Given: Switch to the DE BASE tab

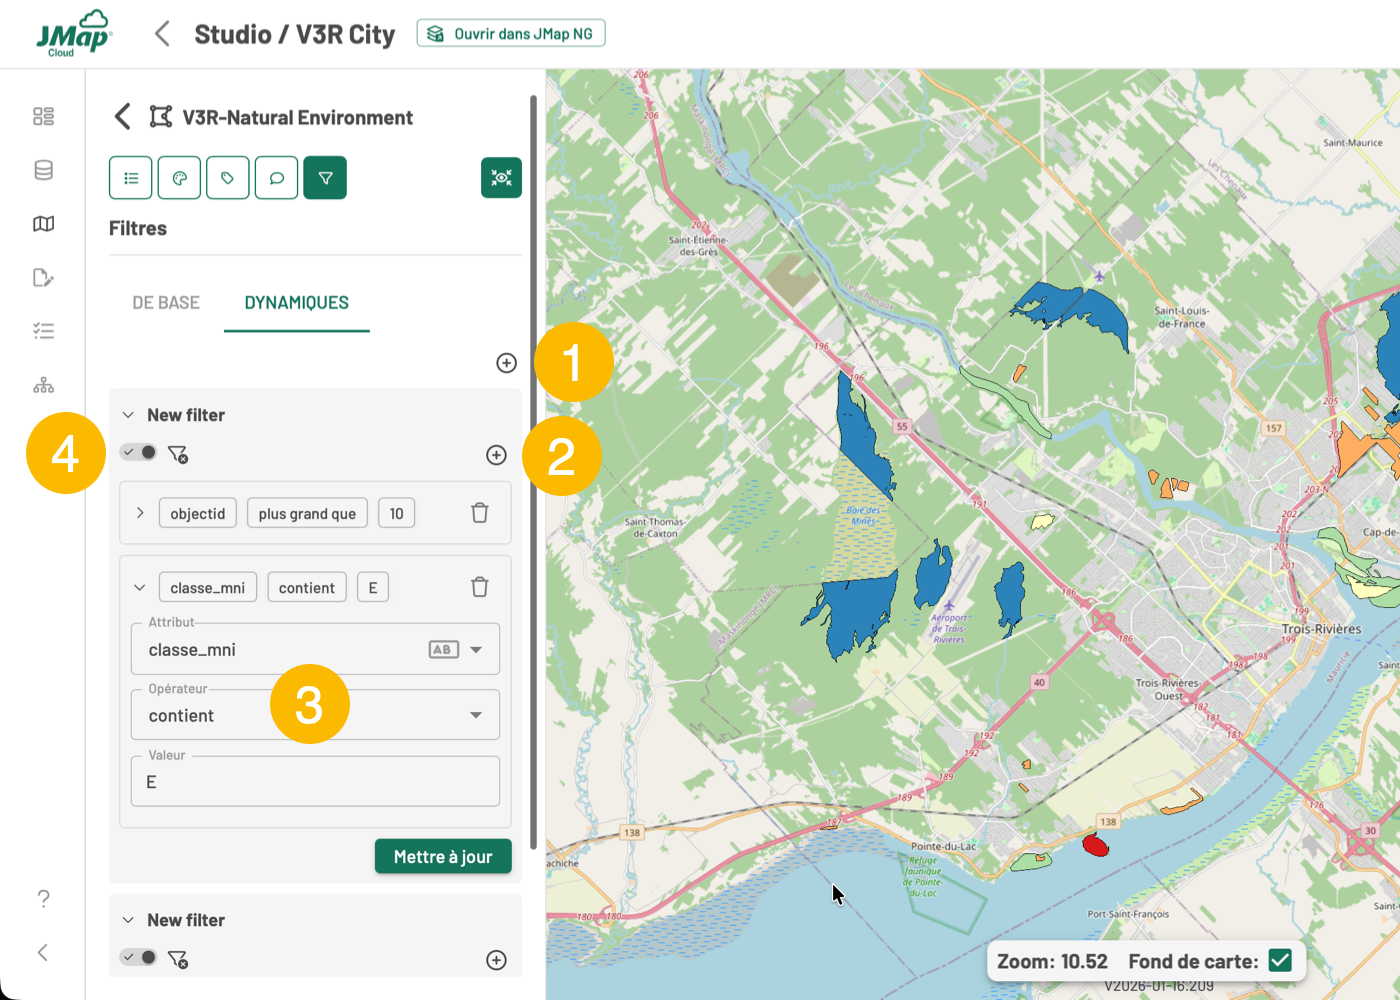Looking at the screenshot, I should tap(166, 303).
